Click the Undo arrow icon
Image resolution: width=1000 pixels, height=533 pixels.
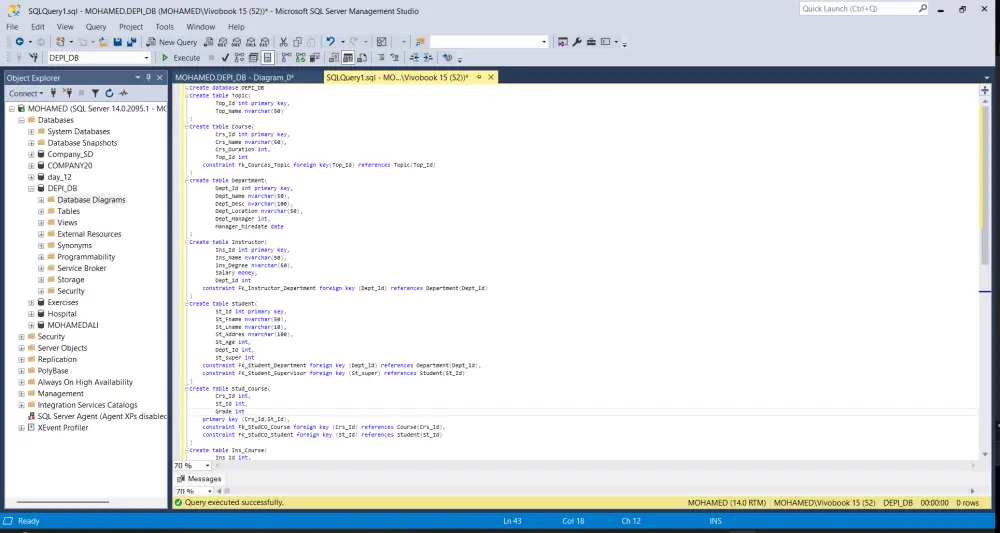(x=330, y=42)
